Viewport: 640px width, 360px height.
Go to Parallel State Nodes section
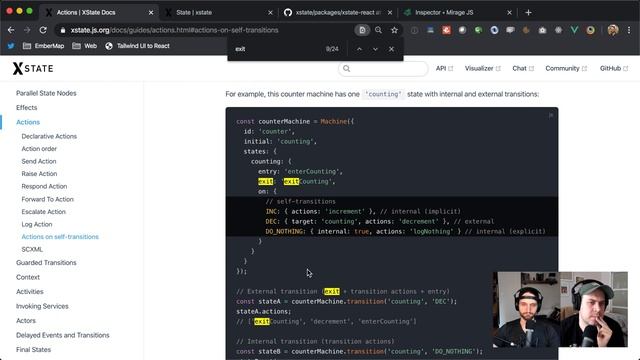point(46,93)
